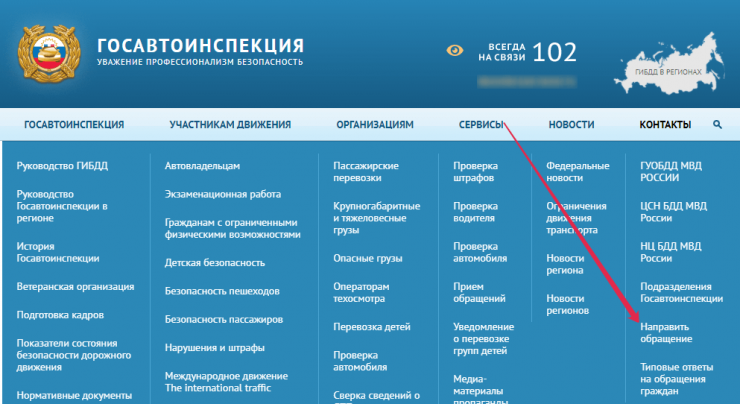Open Подразделения Госавтоинспекции link

click(681, 293)
